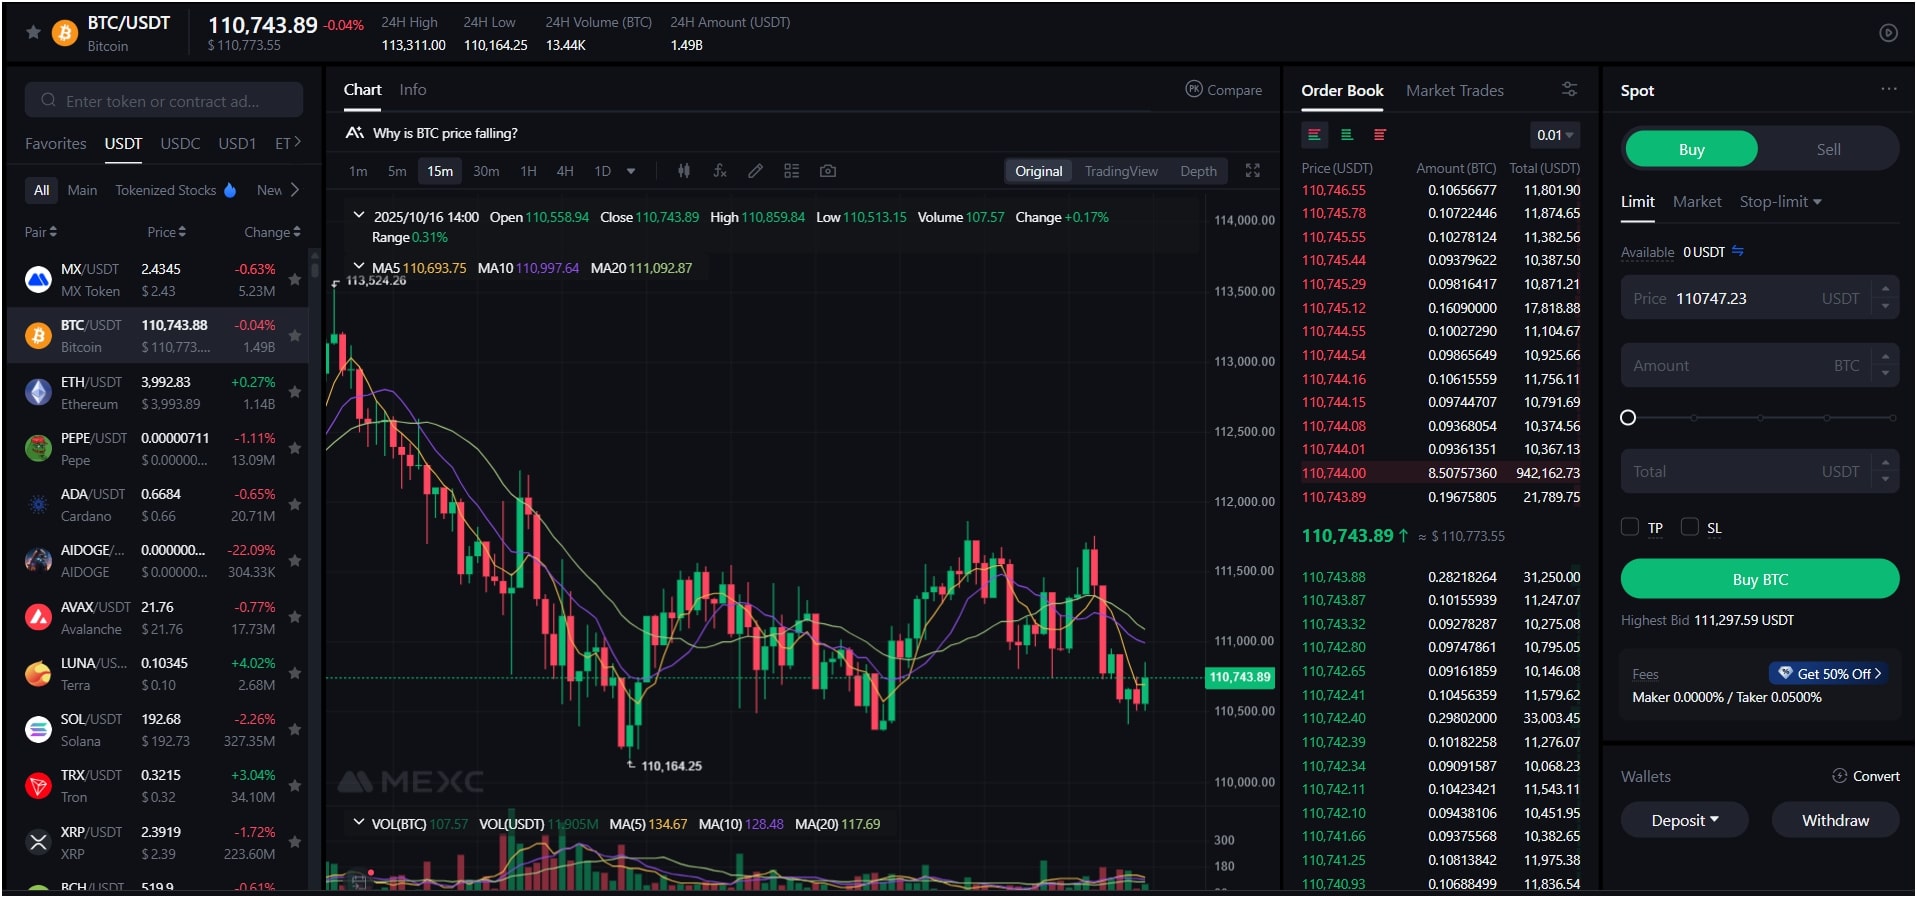Take a chart snapshot with the camera icon
The width and height of the screenshot is (1917, 898).
827,171
